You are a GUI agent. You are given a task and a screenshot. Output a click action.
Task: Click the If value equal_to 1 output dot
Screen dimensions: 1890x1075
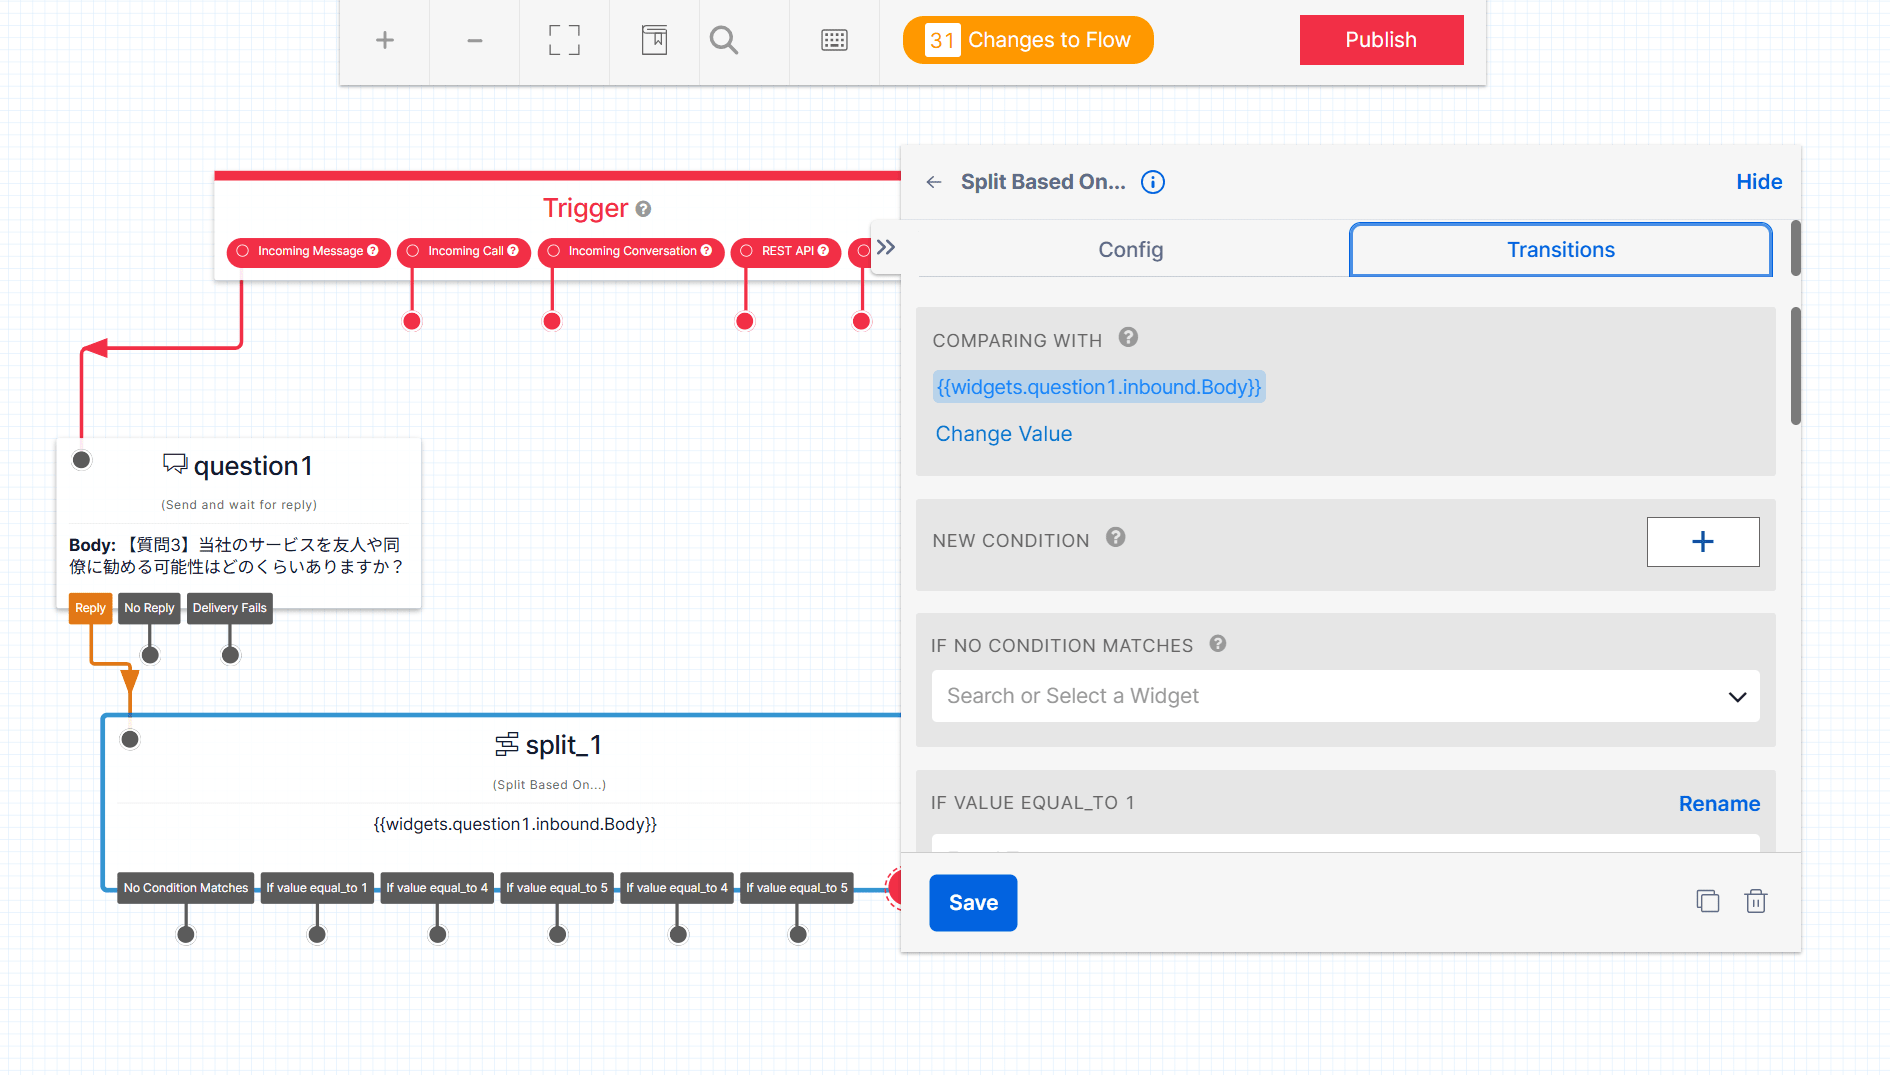[x=317, y=935]
